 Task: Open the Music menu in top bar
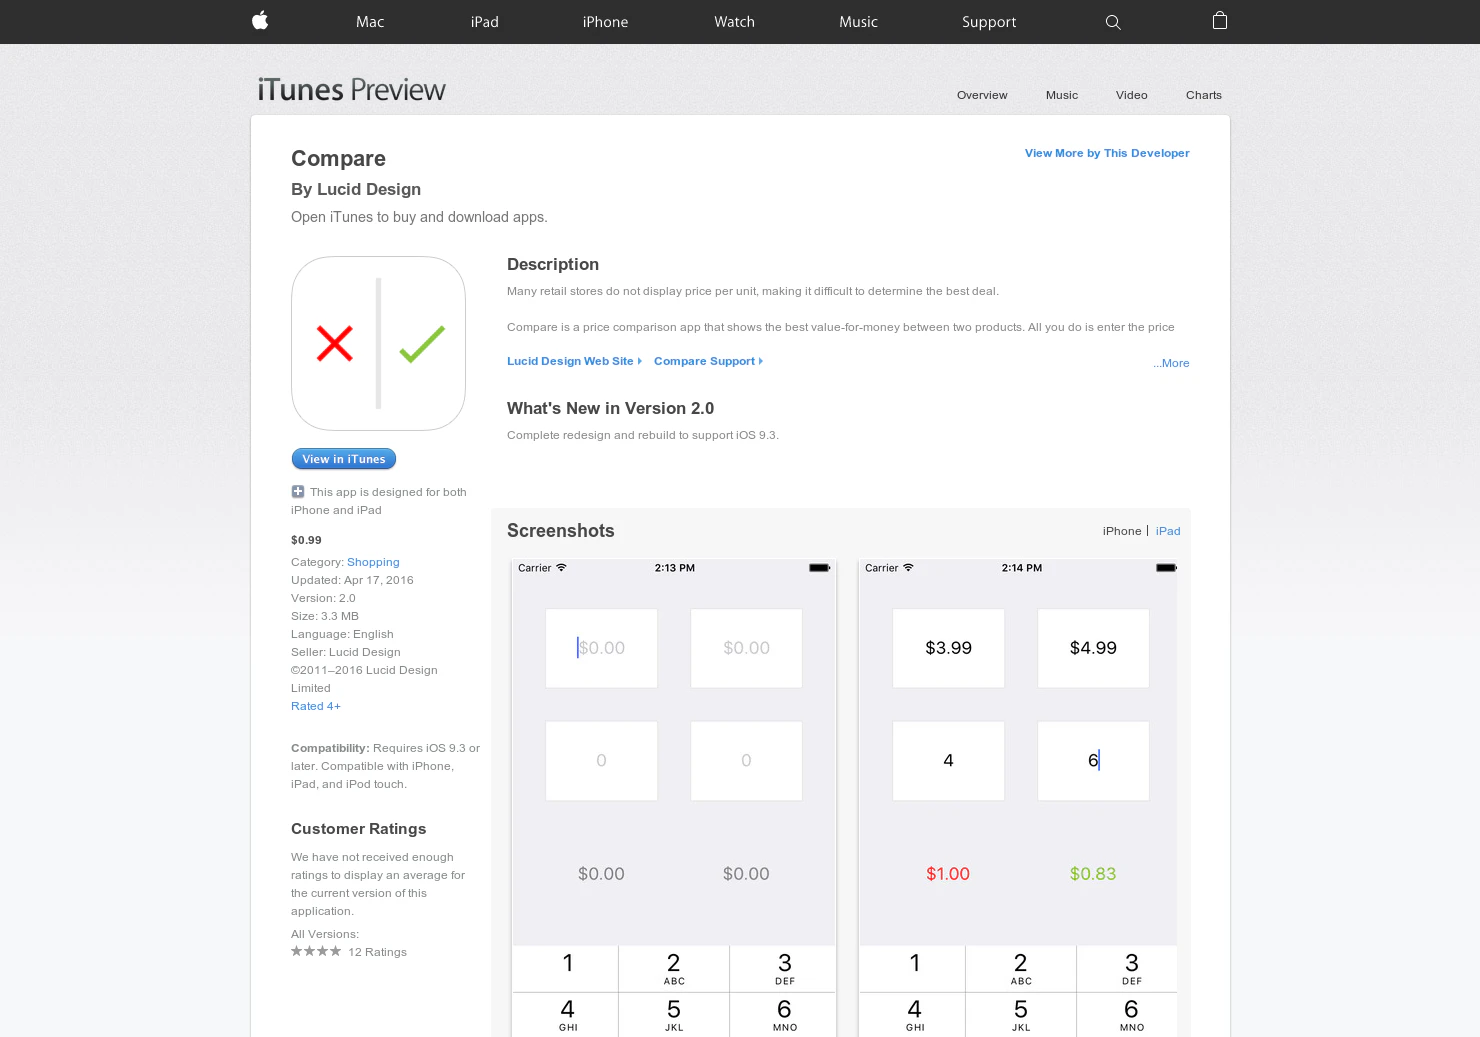tap(858, 22)
